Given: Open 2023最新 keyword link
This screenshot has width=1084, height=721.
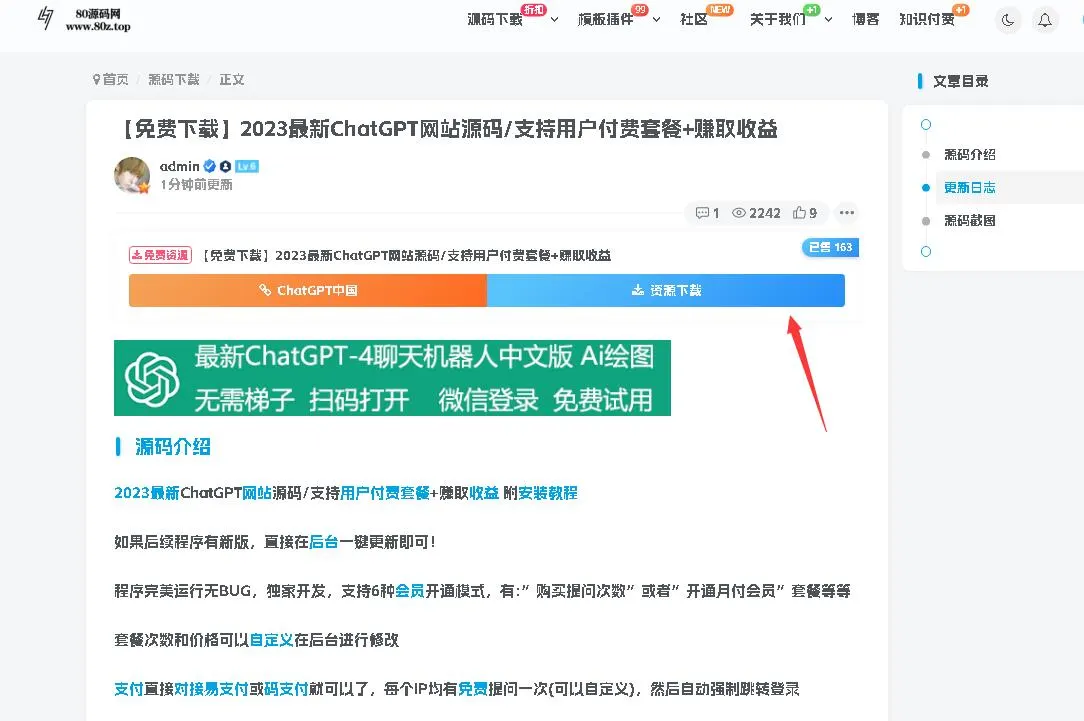Looking at the screenshot, I should point(147,493).
